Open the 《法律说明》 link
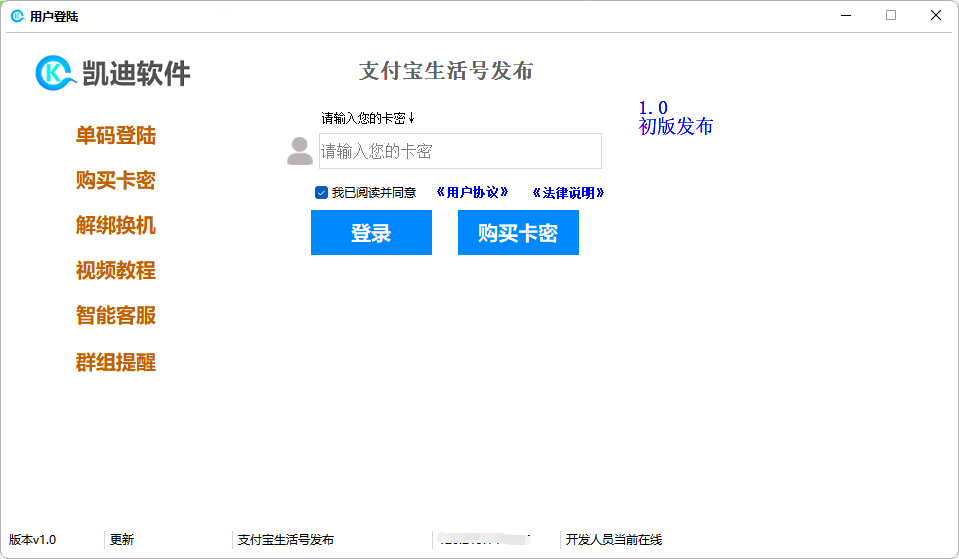Screen dimensions: 959x559 tap(568, 193)
